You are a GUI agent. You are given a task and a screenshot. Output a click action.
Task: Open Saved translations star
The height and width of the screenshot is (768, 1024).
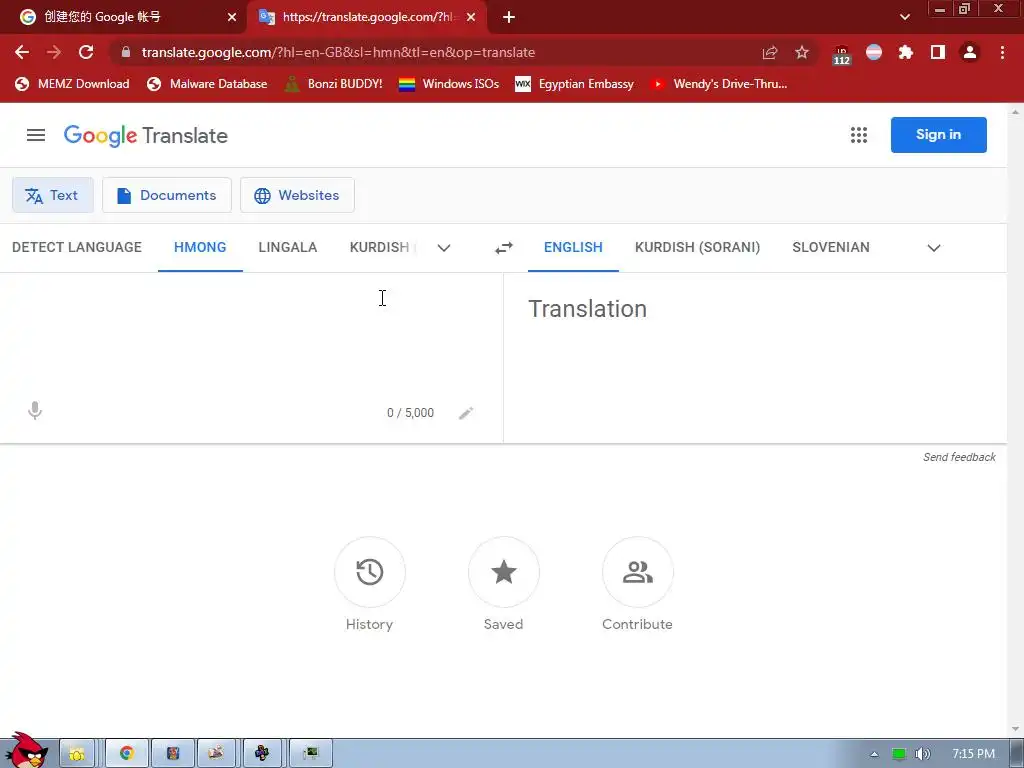click(504, 572)
